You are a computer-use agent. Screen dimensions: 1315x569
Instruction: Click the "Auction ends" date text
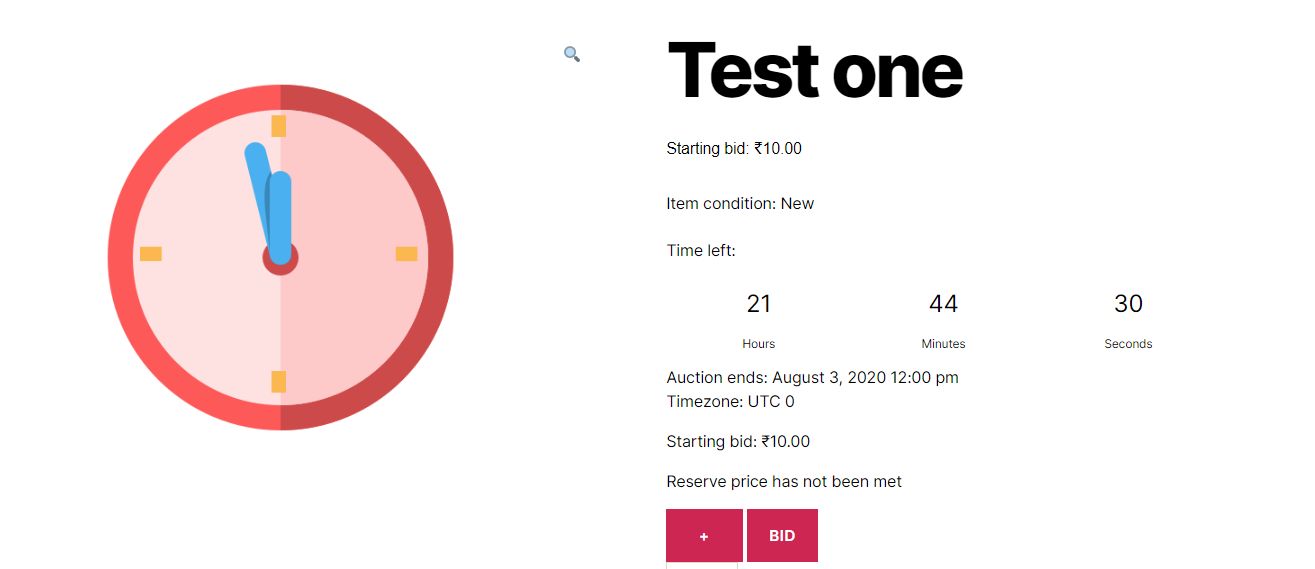(812, 377)
